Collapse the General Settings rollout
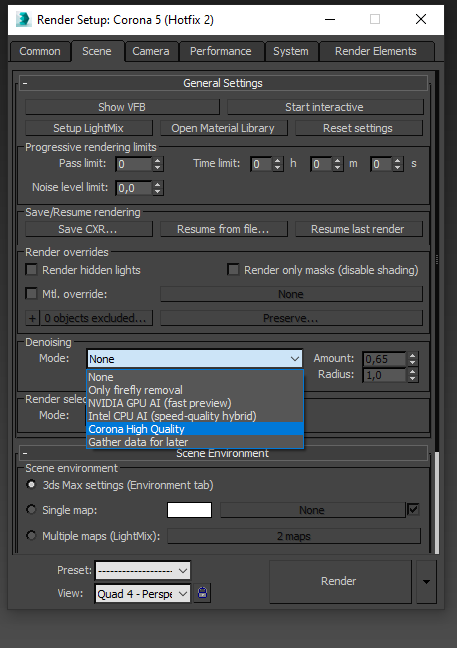Image resolution: width=457 pixels, height=648 pixels. click(25, 83)
